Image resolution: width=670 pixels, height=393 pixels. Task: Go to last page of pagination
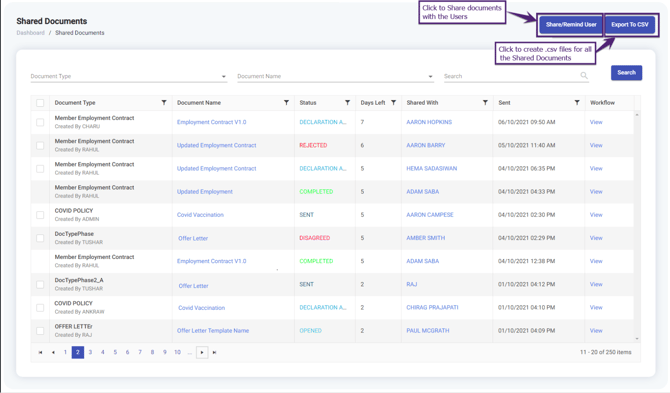click(x=215, y=352)
